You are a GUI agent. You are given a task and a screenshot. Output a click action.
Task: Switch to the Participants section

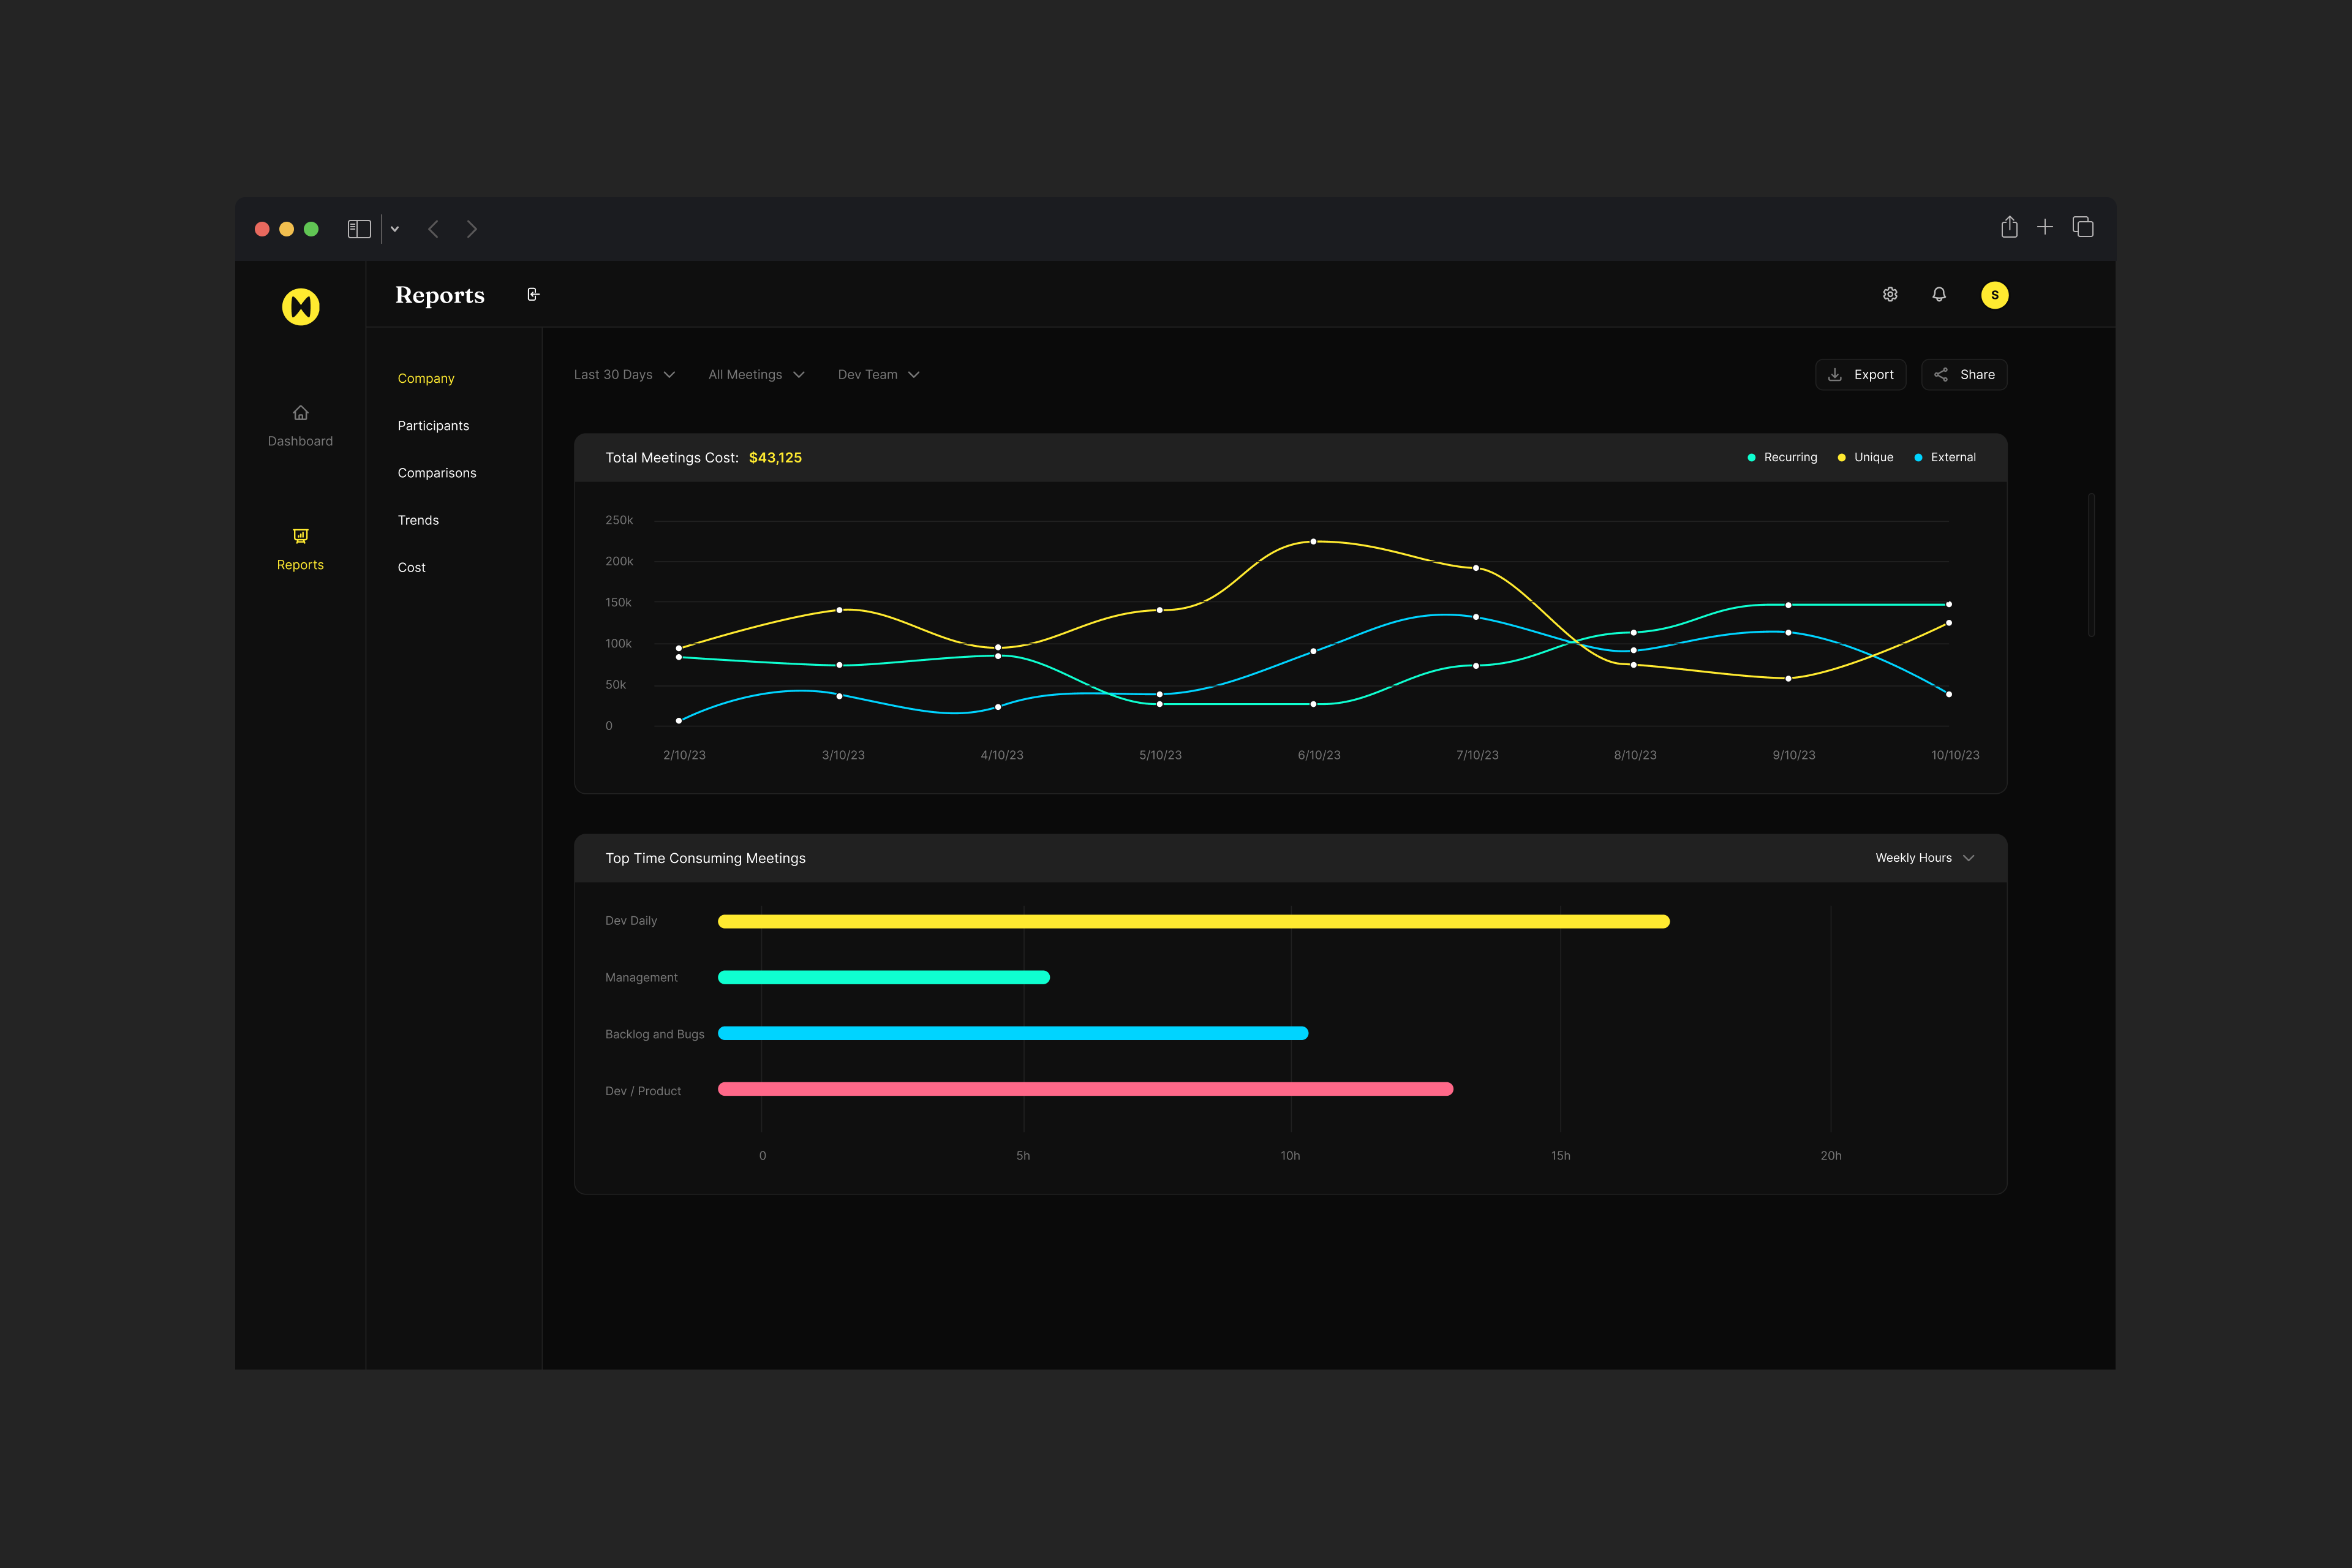pos(433,426)
